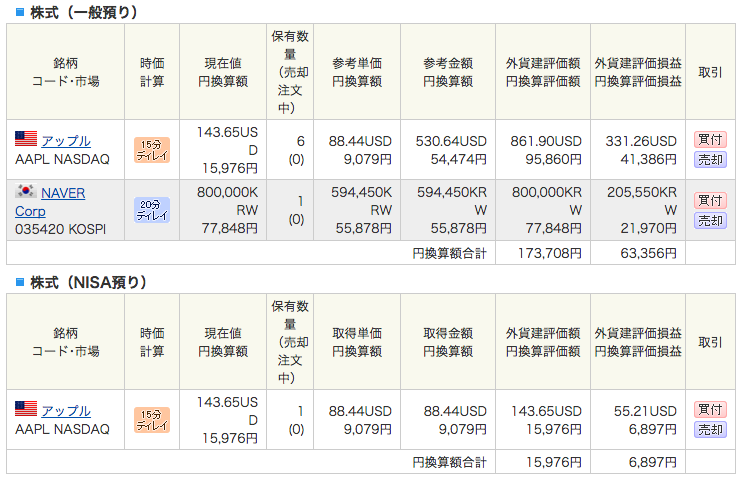
Task: Click the 取得単価 column header in the NISA table
Action: [357, 333]
